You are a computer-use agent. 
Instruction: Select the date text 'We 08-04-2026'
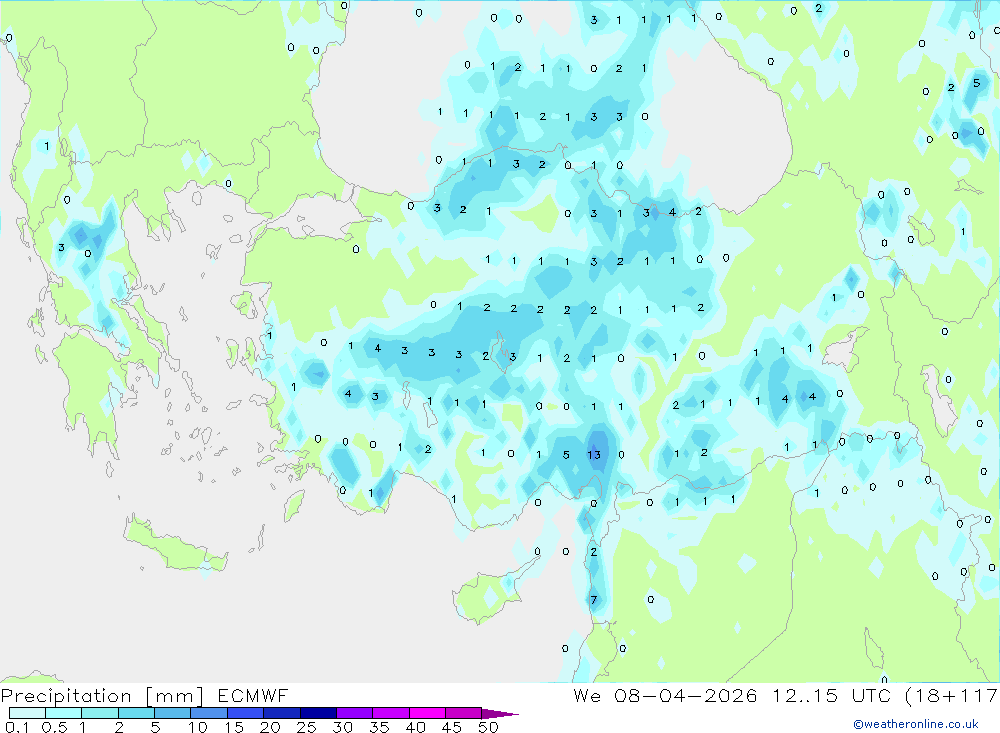[x=665, y=695]
